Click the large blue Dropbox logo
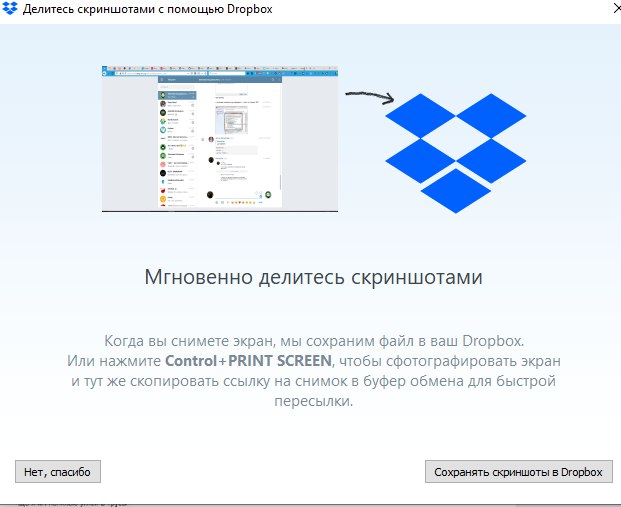This screenshot has height=507, width=621. point(455,153)
